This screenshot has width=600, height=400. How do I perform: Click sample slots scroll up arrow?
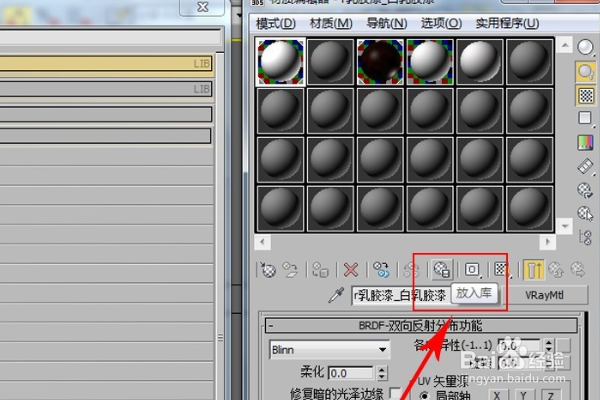click(x=565, y=45)
